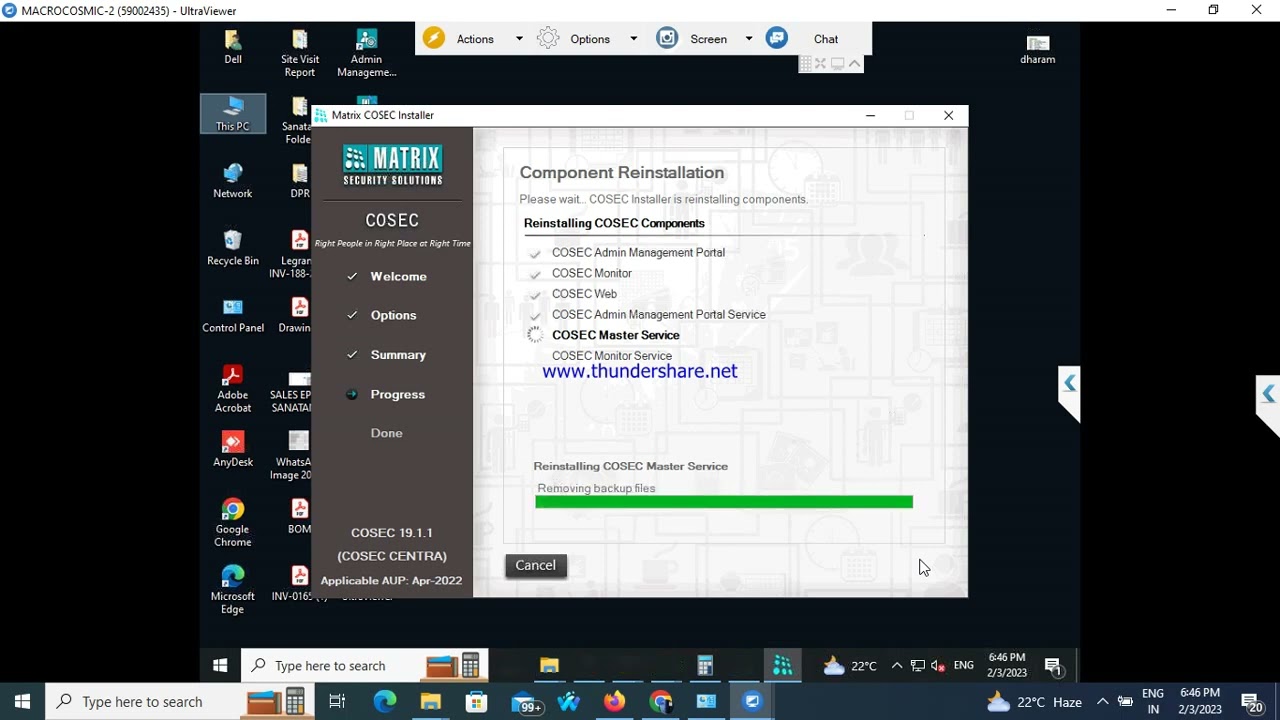Click the monitor icon below UltraViewer toolbar
Image resolution: width=1280 pixels, height=720 pixels.
point(838,64)
